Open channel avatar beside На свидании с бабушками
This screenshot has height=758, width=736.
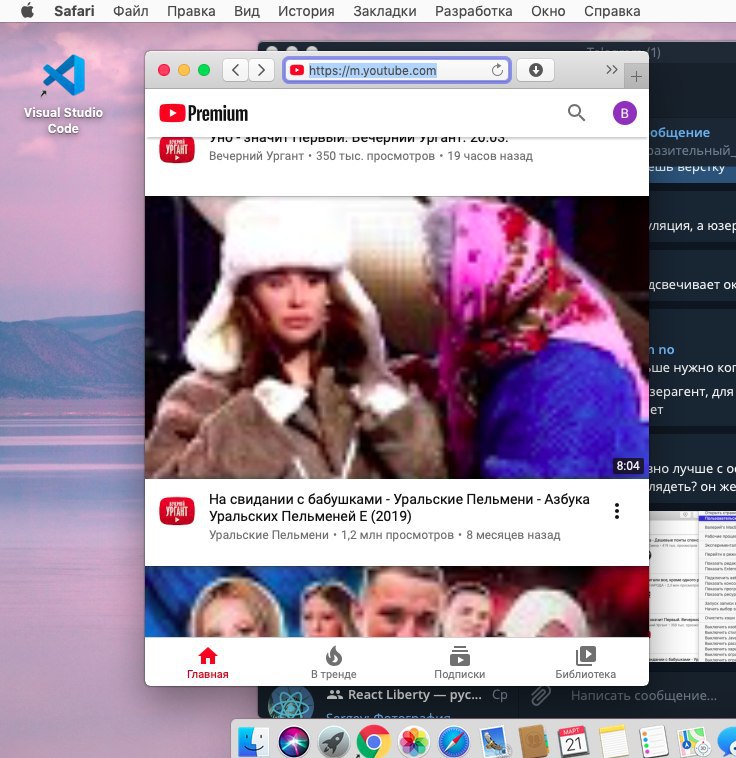177,511
